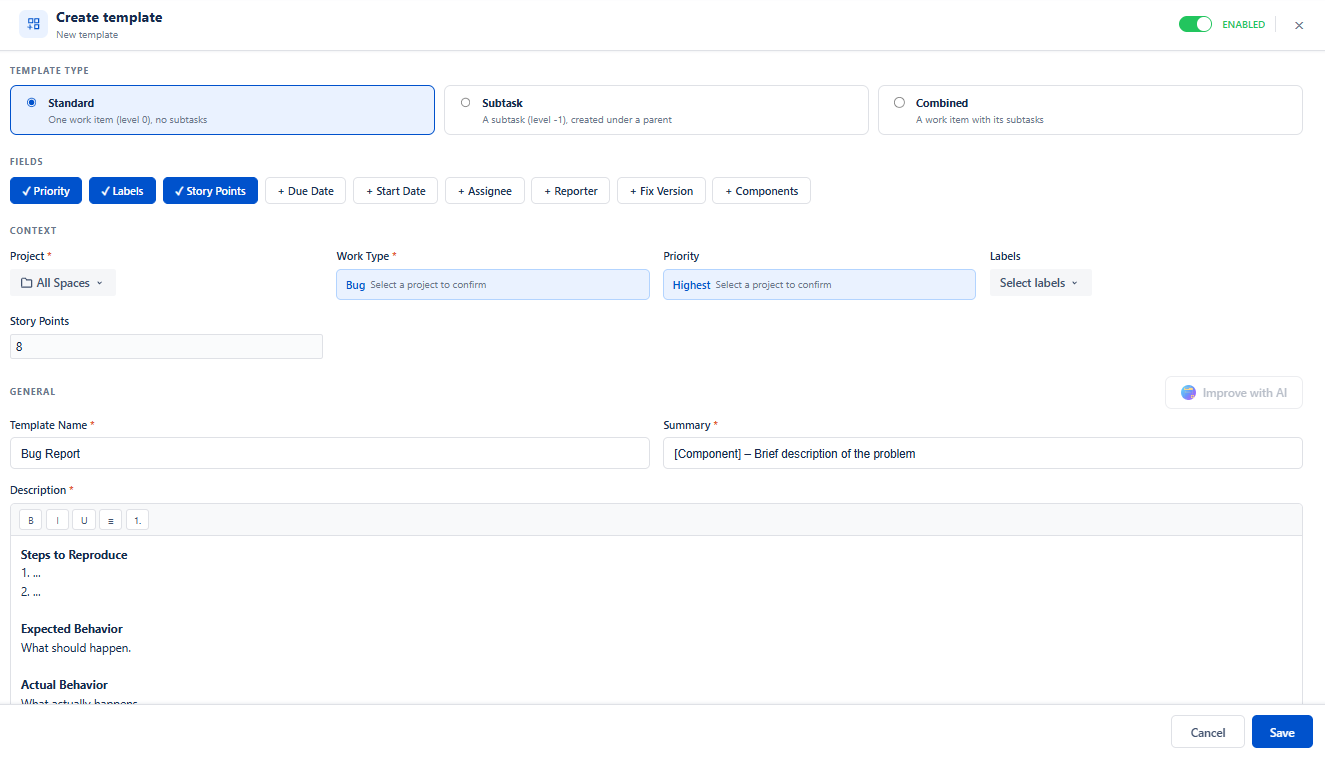Save the new template
This screenshot has width=1325, height=763.
click(1282, 732)
